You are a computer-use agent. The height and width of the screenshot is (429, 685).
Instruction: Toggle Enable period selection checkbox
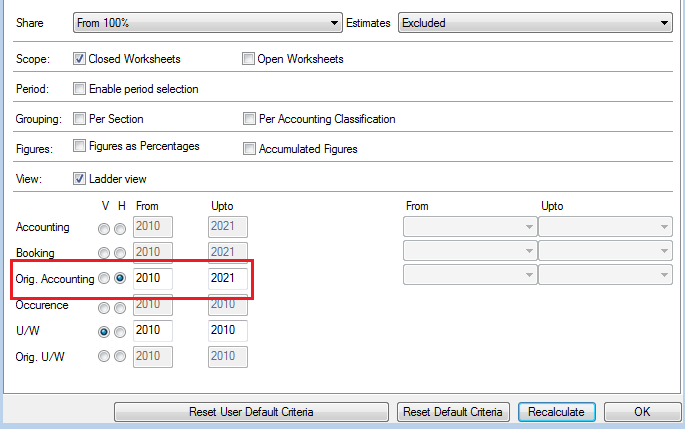(x=80, y=89)
